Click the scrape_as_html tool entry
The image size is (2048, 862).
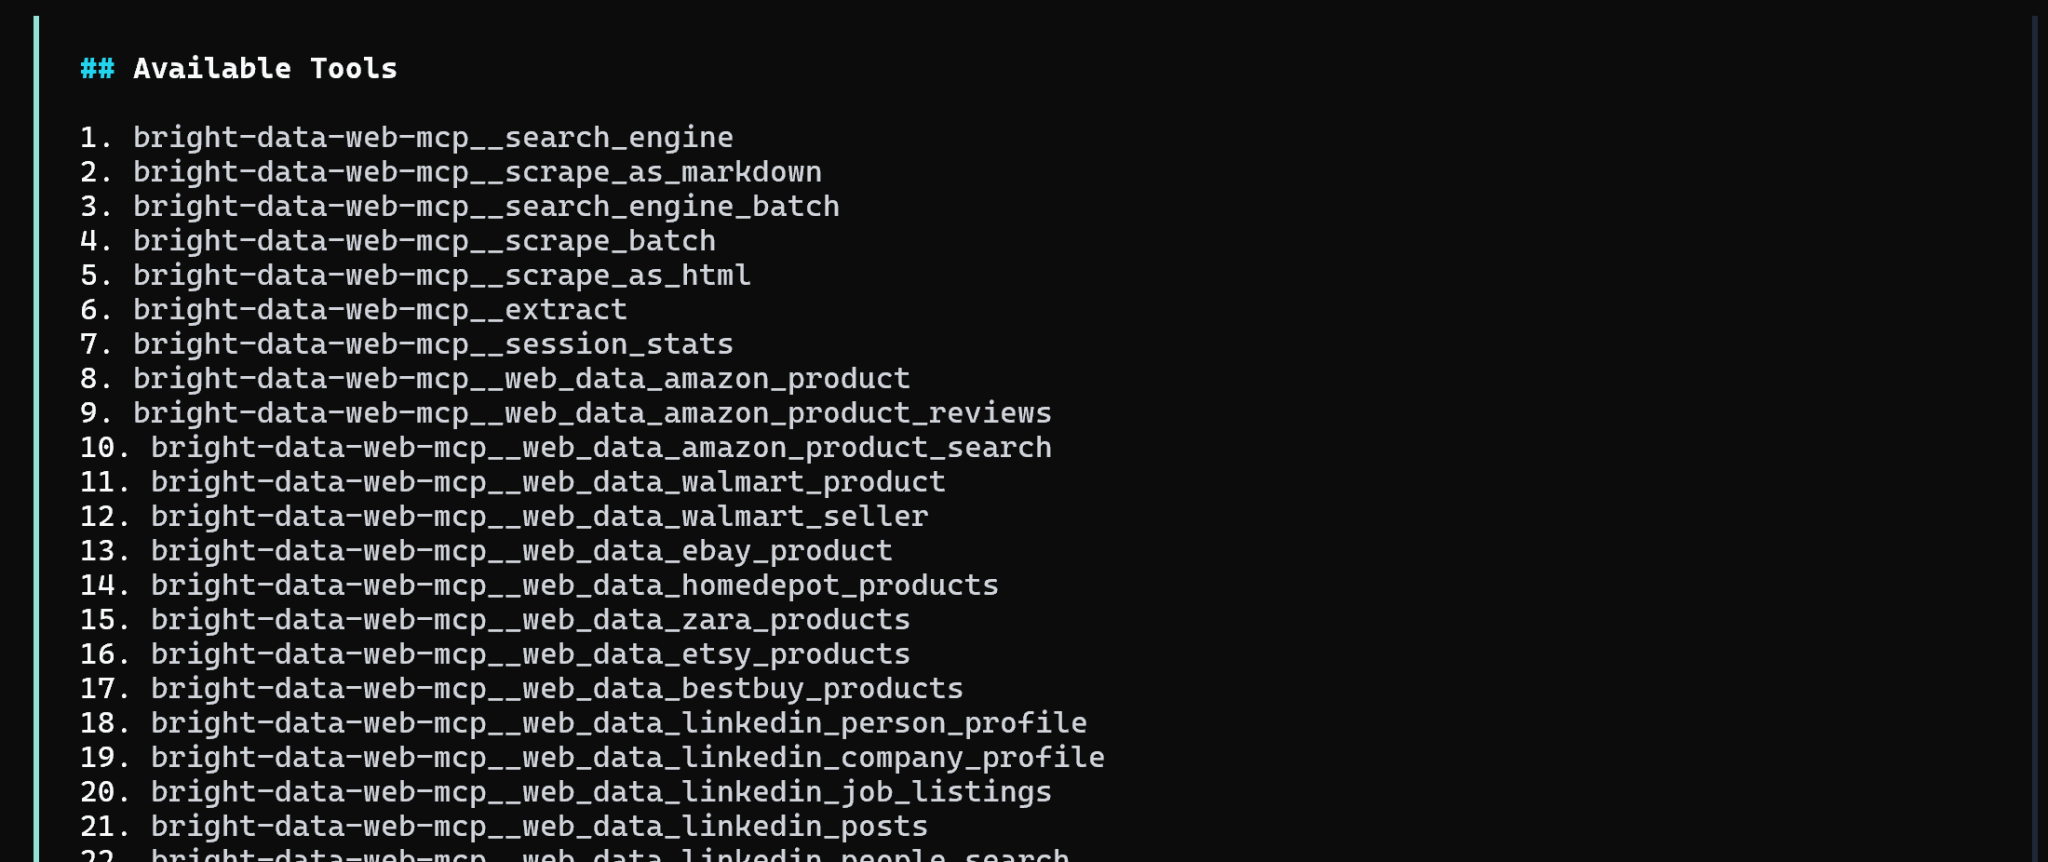tap(441, 275)
